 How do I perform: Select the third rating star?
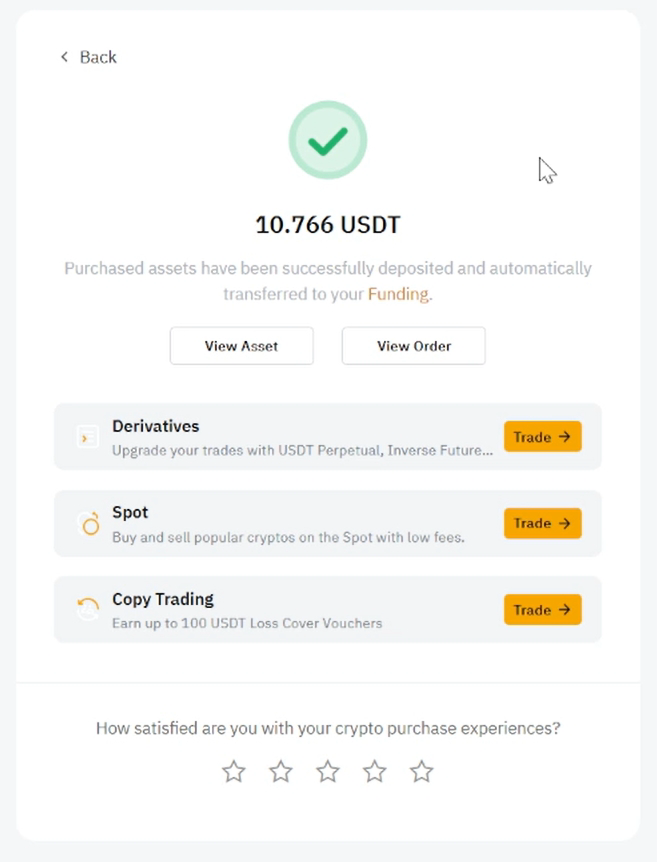[328, 771]
